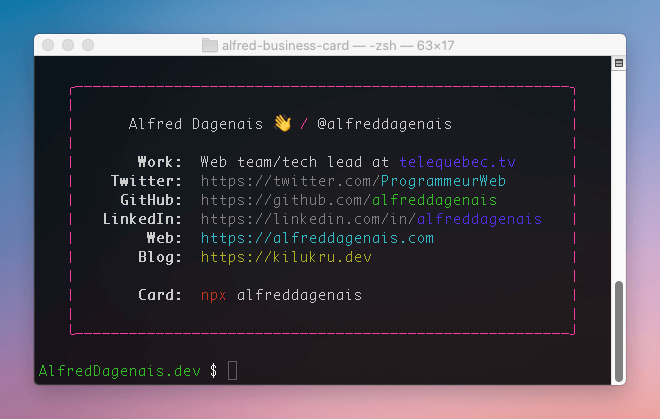The width and height of the screenshot is (660, 419).
Task: Open the kilukru.dev blog link
Action: pyautogui.click(x=286, y=257)
